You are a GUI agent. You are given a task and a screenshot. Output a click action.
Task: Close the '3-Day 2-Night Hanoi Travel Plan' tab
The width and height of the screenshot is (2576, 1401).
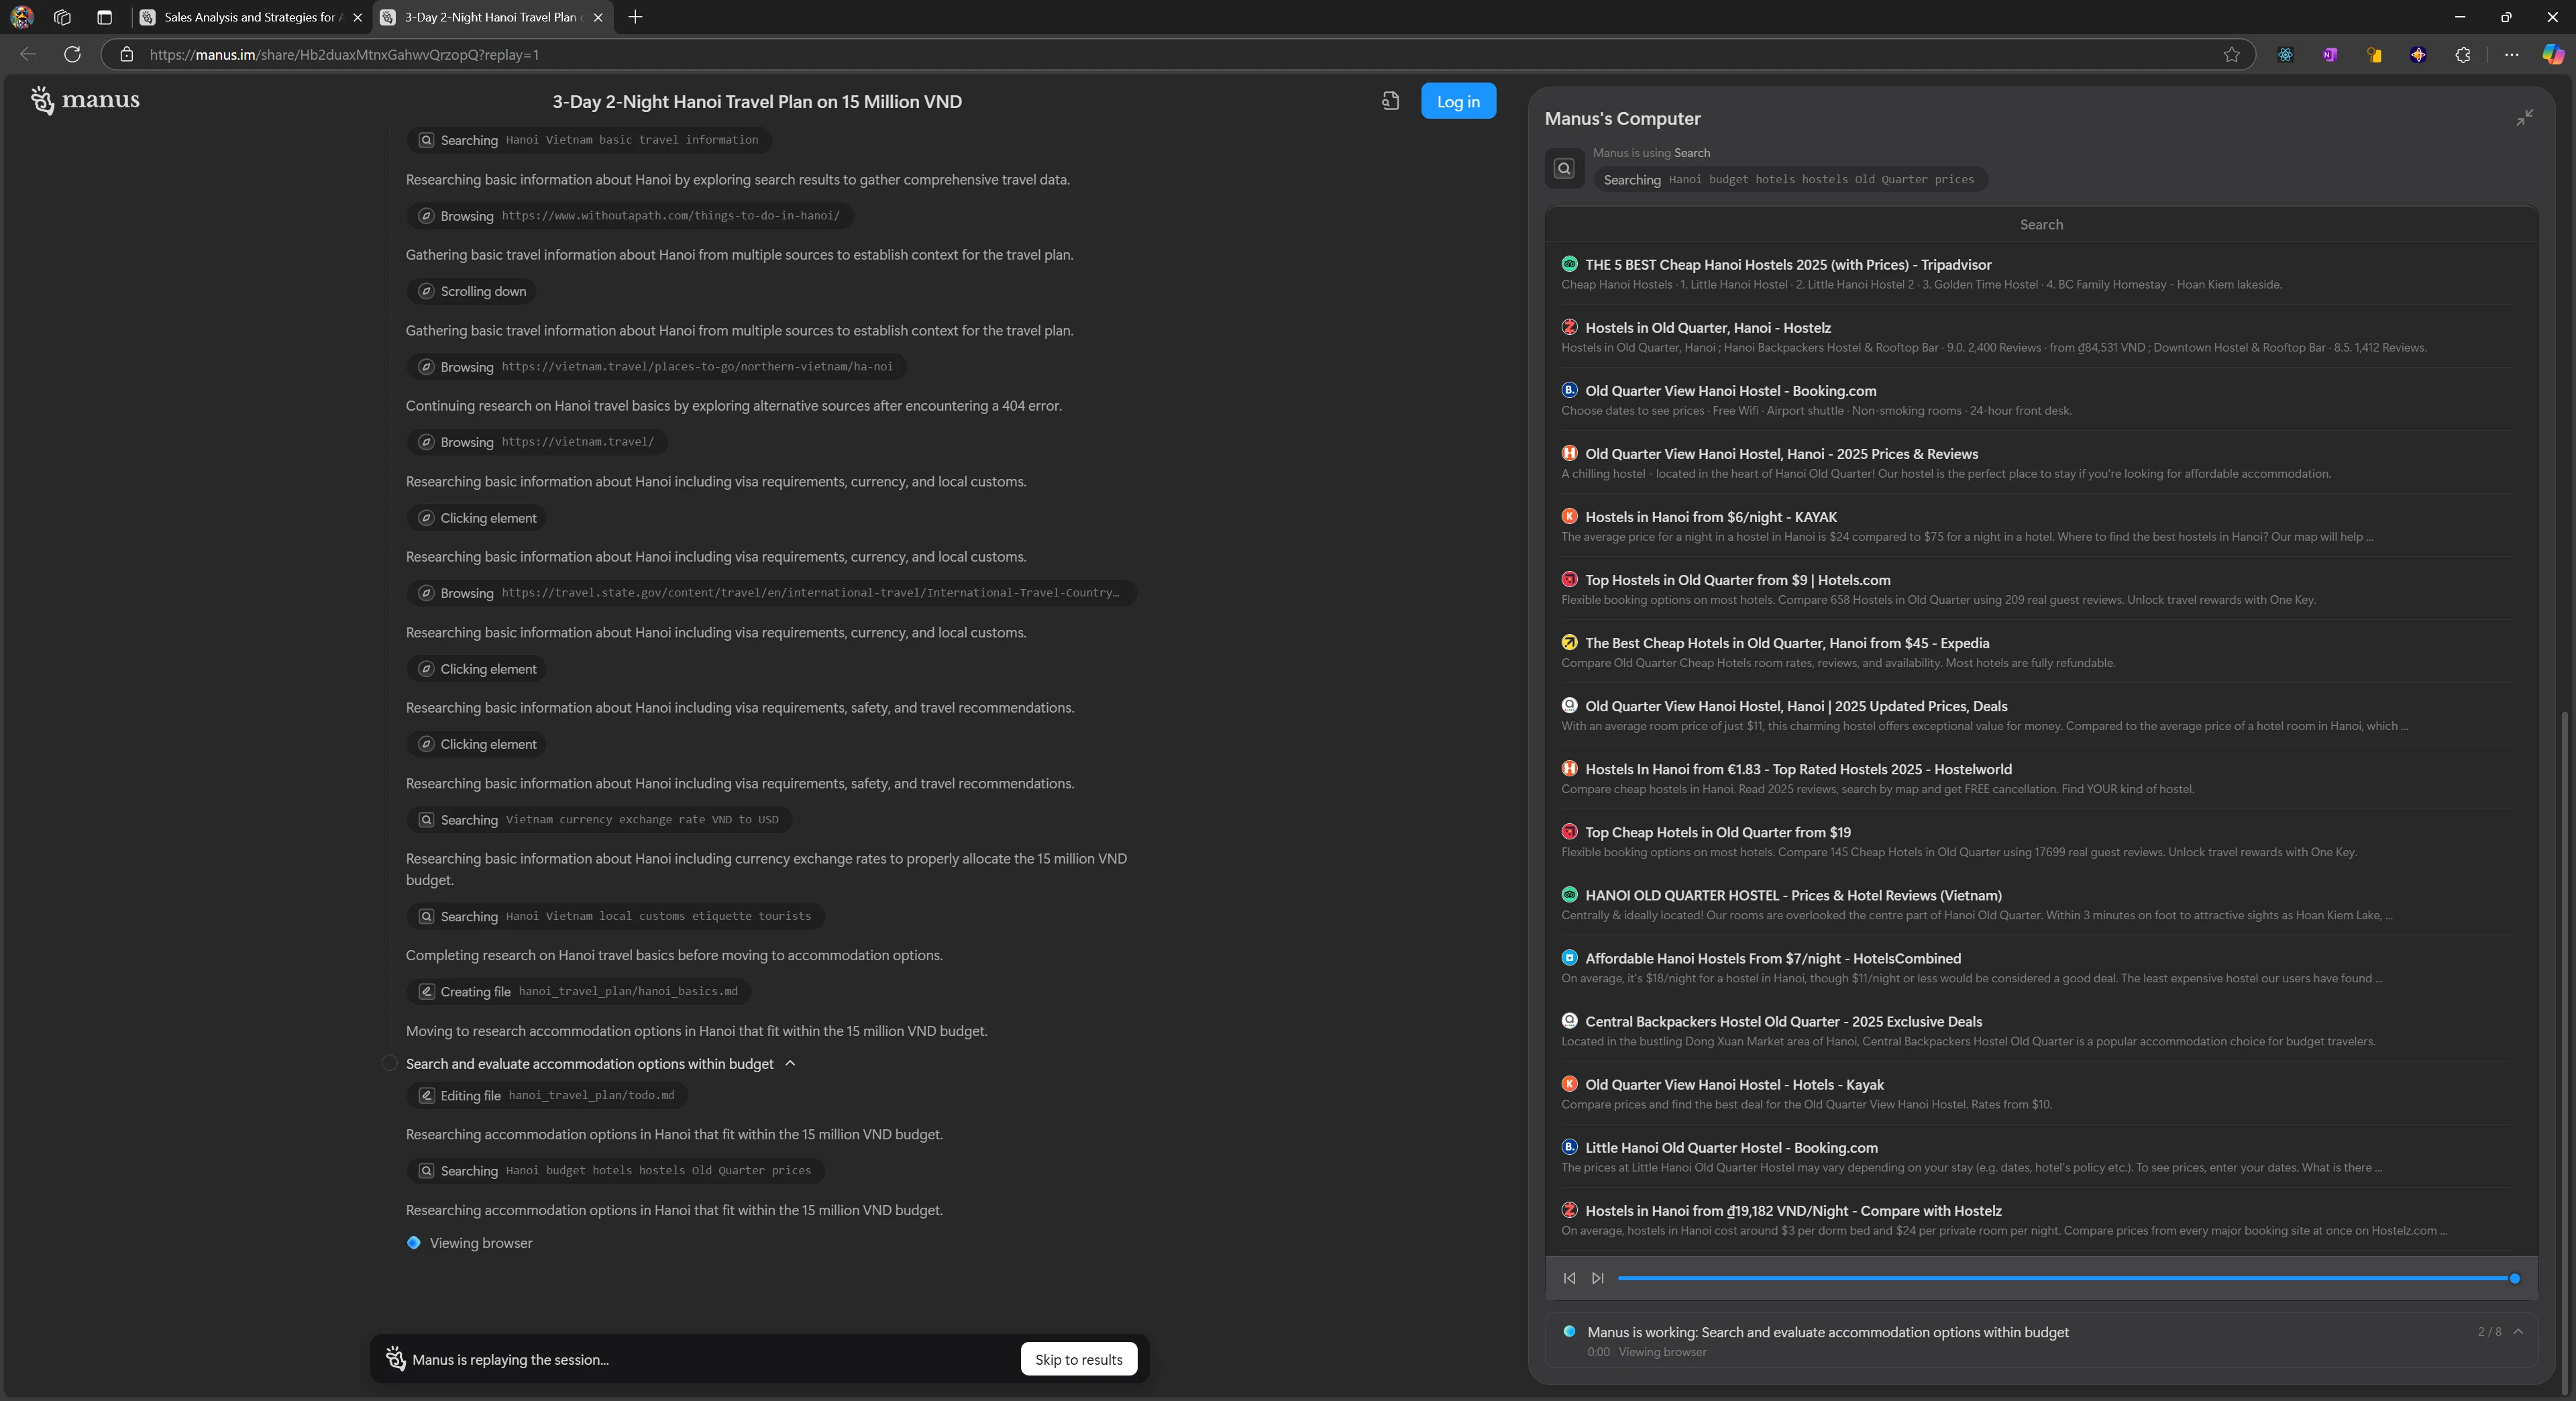point(598,17)
